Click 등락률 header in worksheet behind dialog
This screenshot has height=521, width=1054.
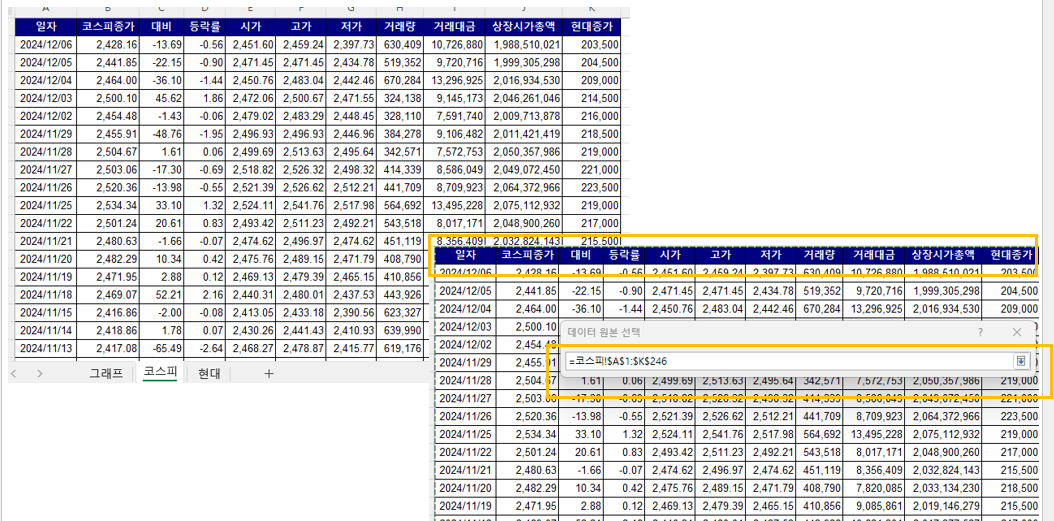[624, 255]
